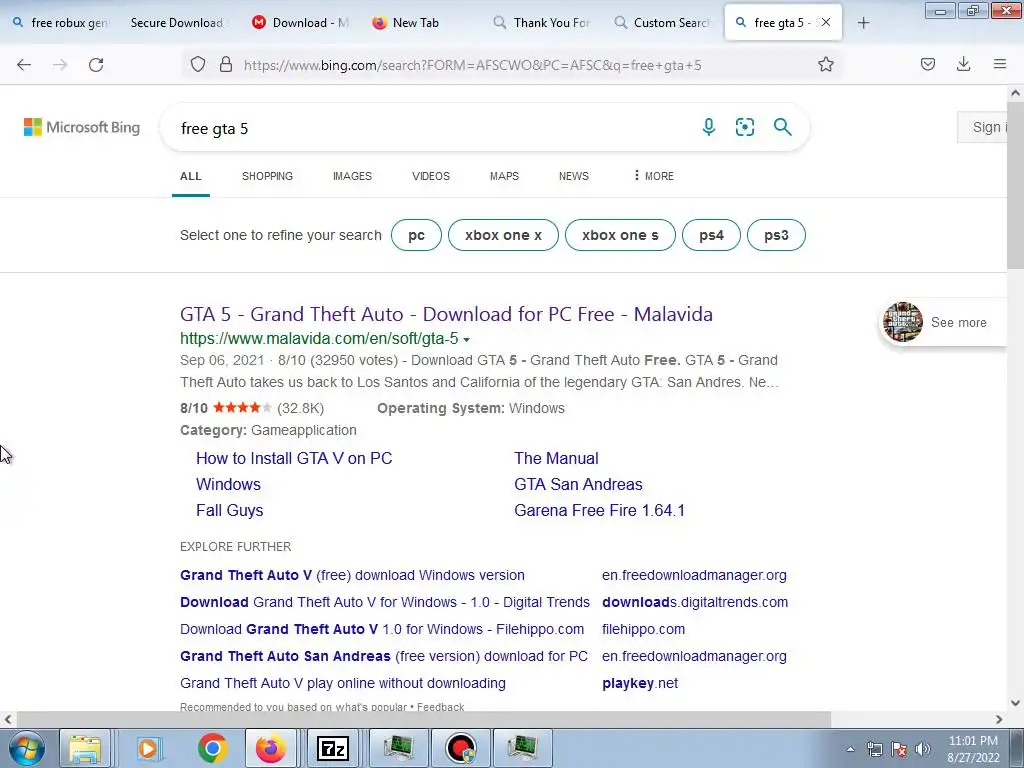The width and height of the screenshot is (1024, 768).
Task: Click the forward navigation arrow
Action: point(60,65)
